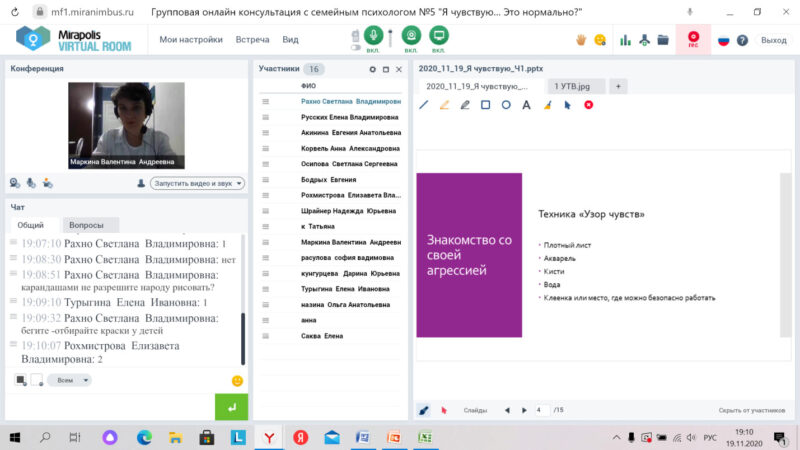Open participants panel settings gear
The image size is (800, 450).
click(372, 69)
